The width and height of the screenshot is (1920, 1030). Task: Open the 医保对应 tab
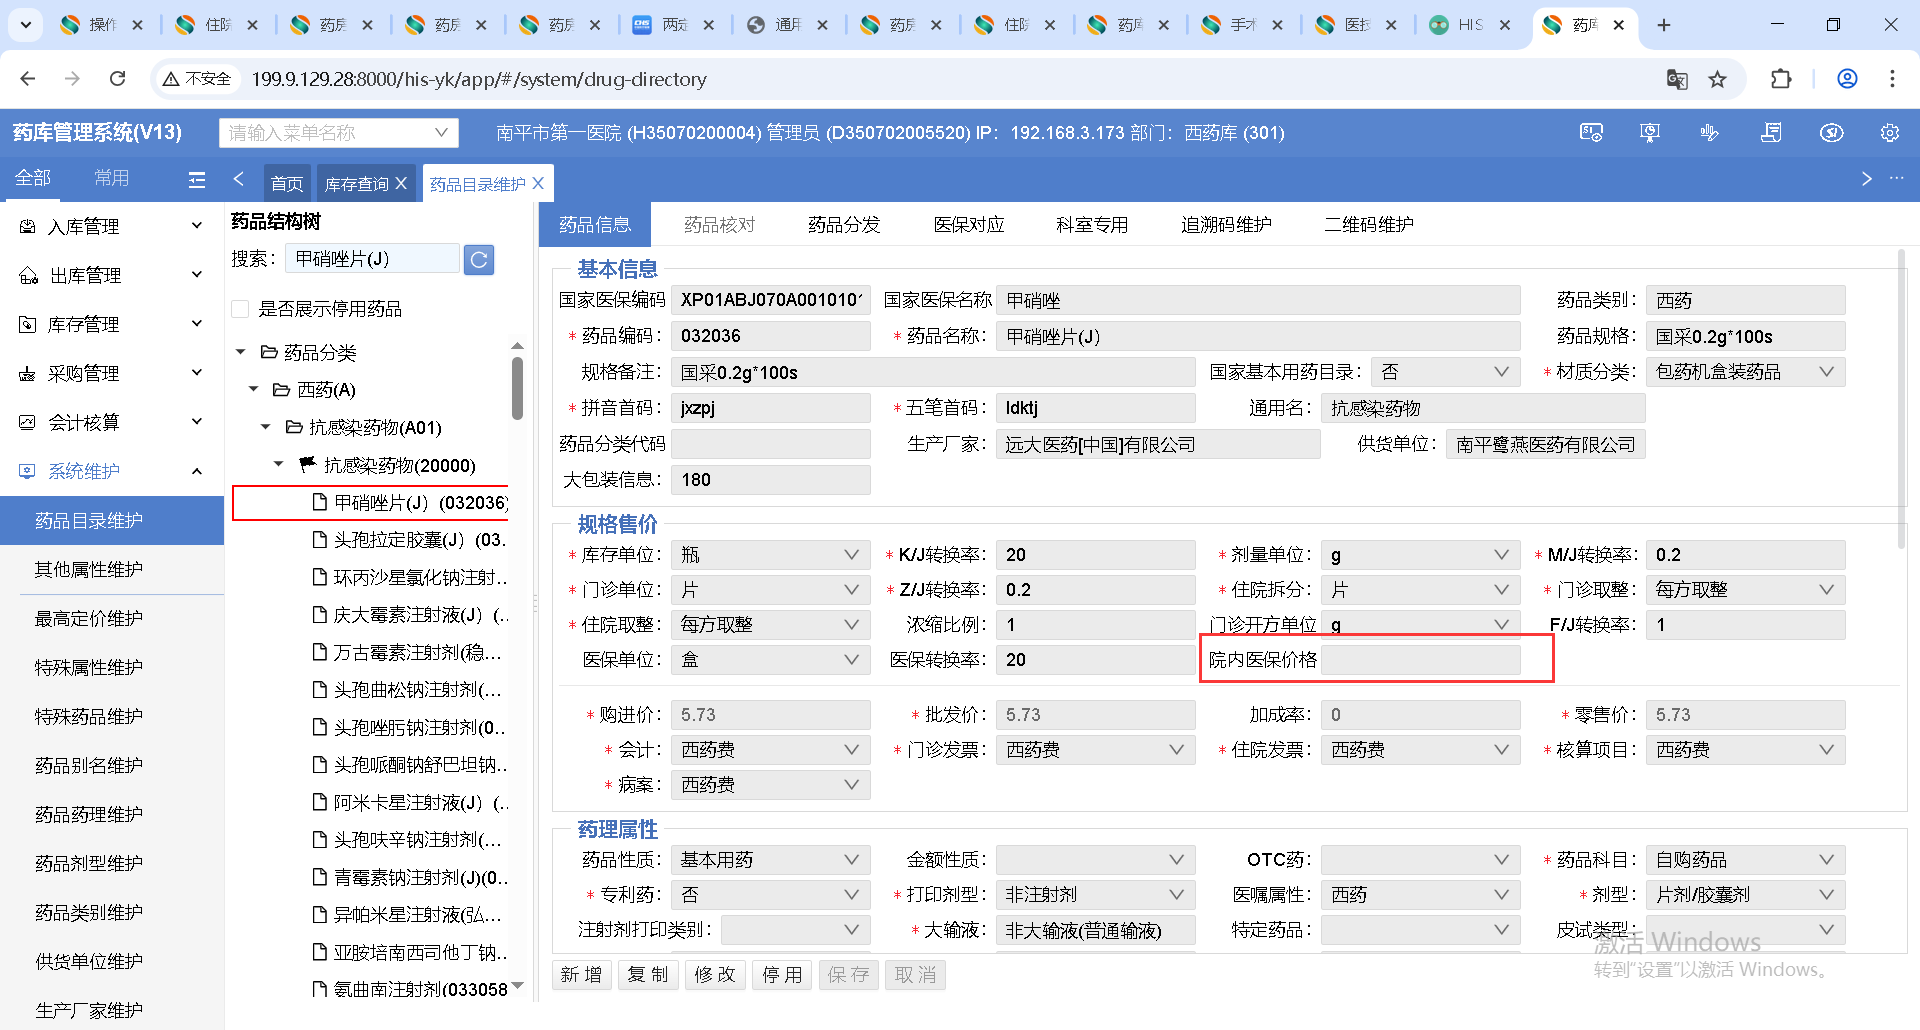click(968, 225)
